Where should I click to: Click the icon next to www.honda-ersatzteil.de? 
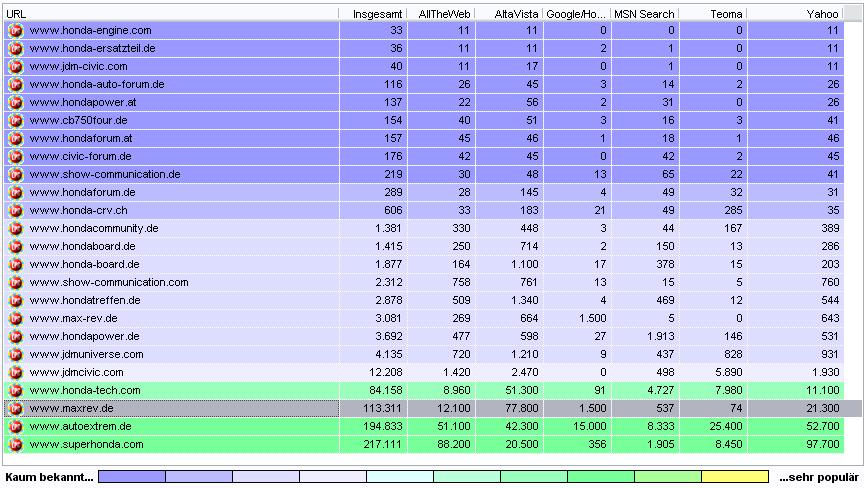tap(15, 49)
